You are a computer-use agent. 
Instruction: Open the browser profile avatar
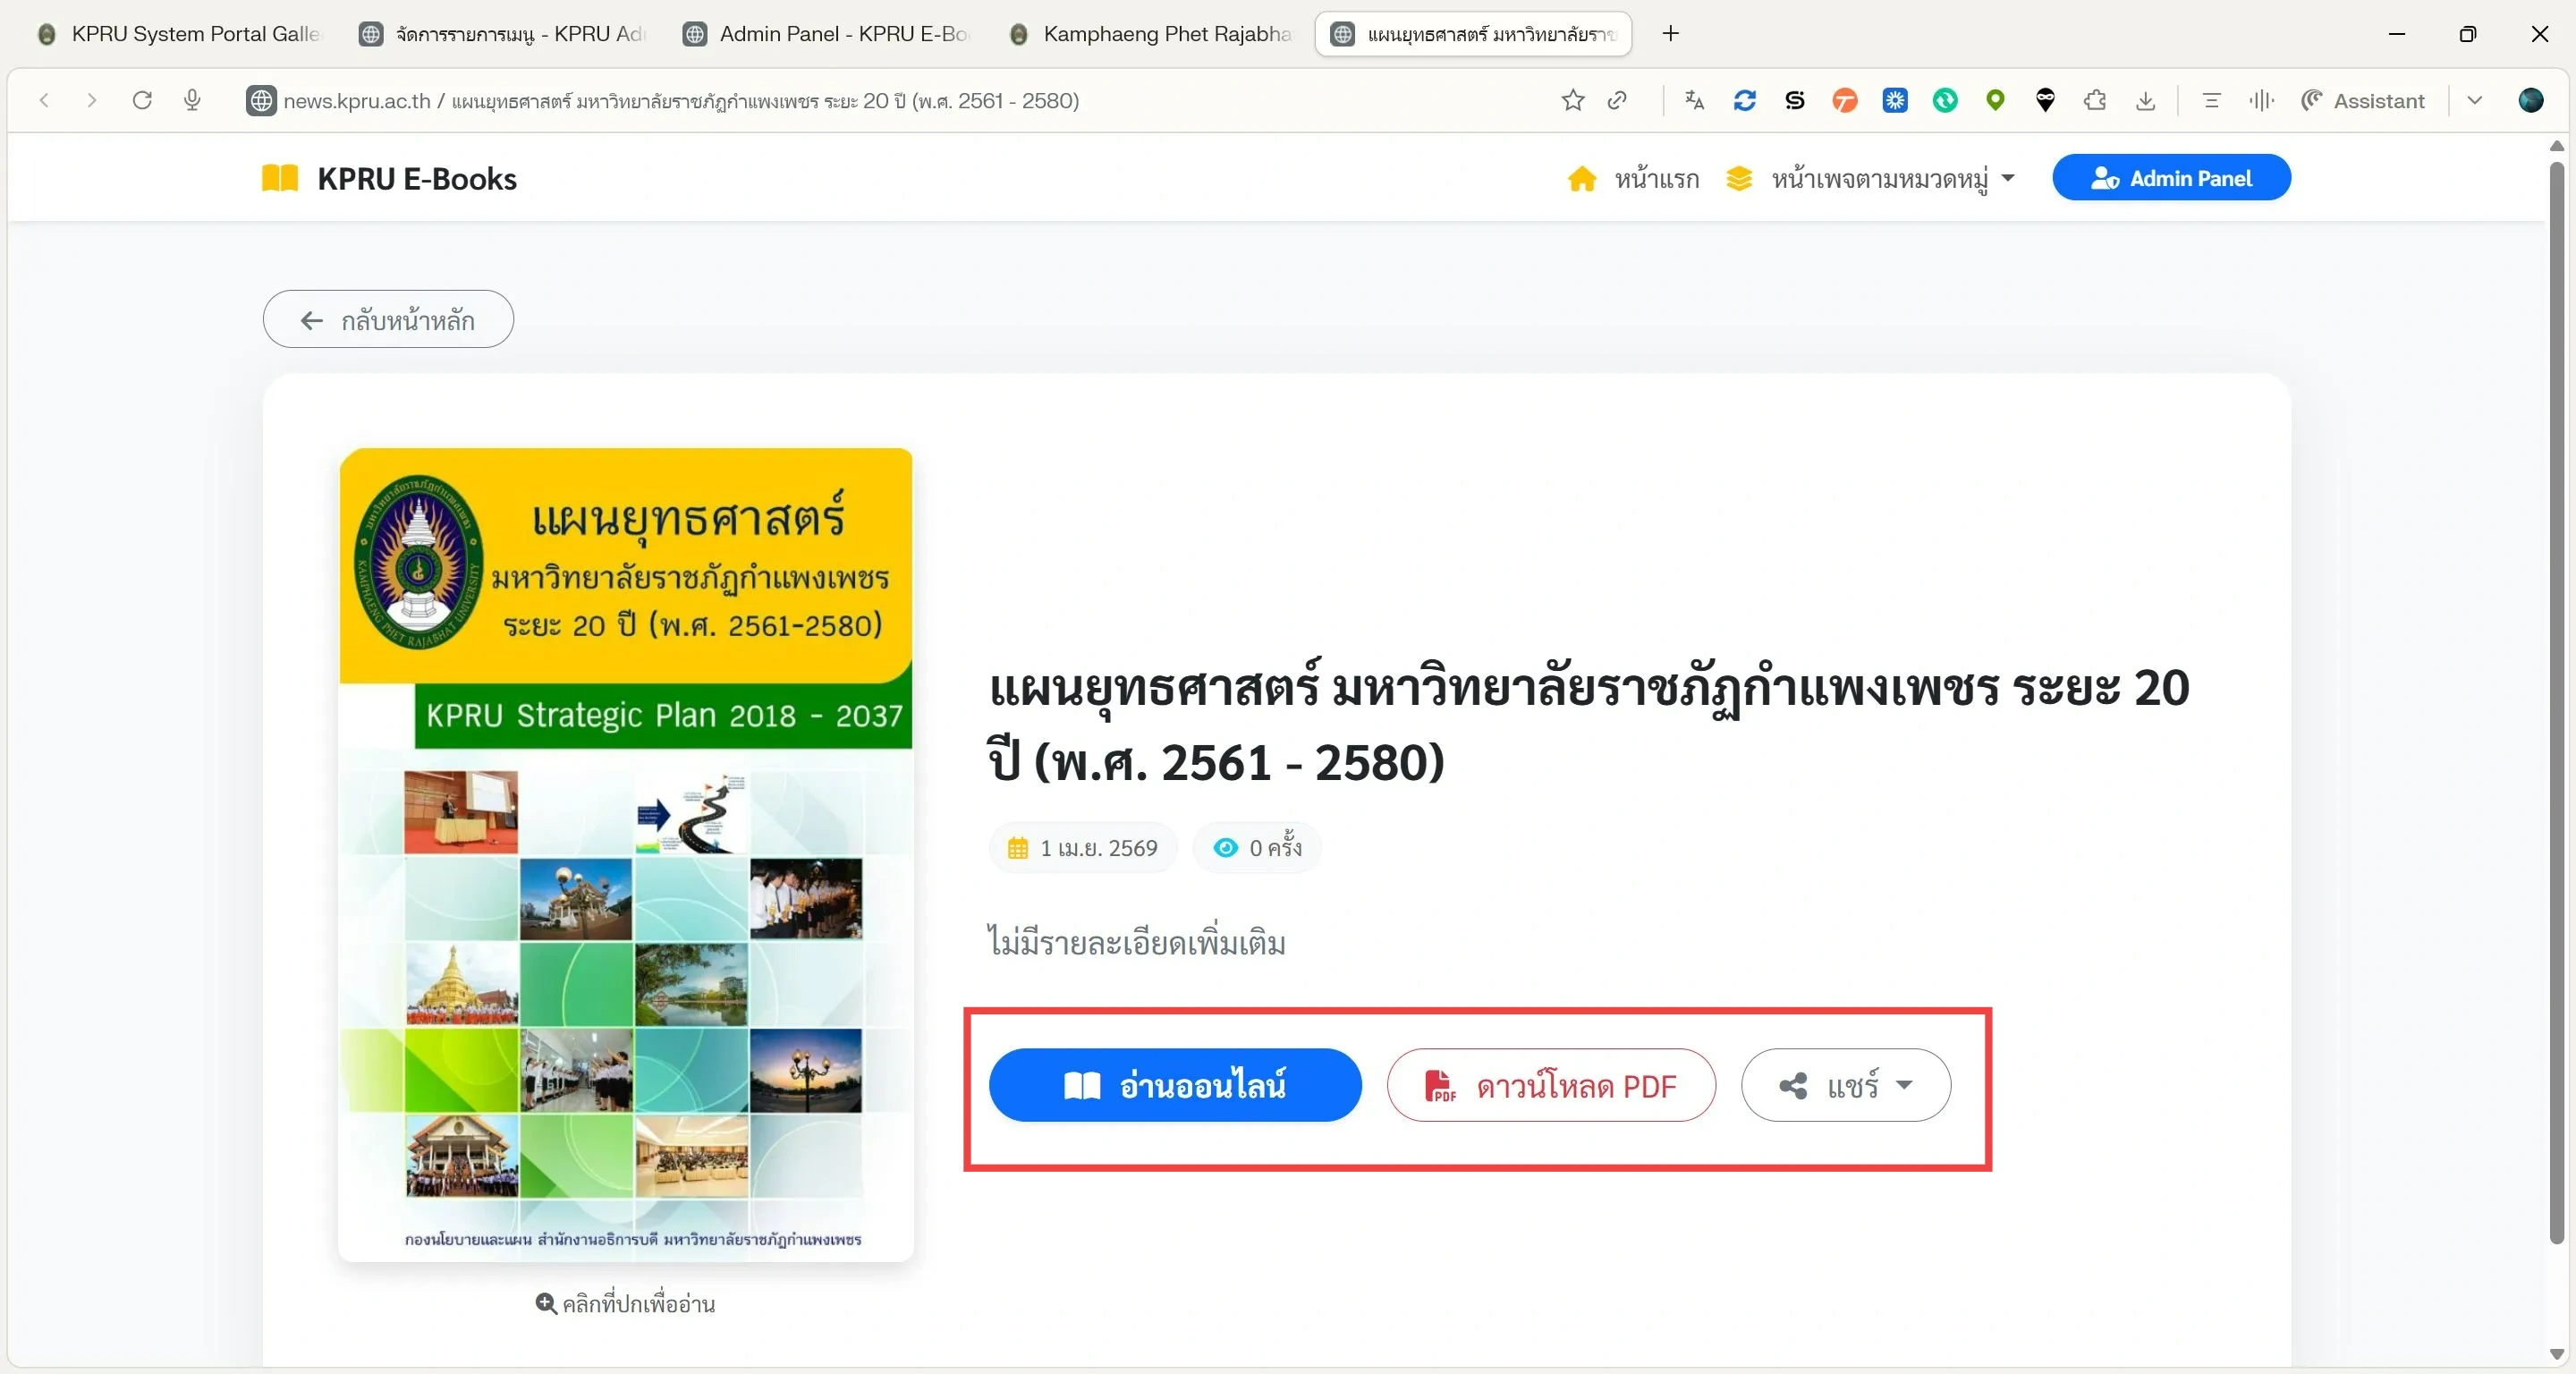coord(2531,100)
